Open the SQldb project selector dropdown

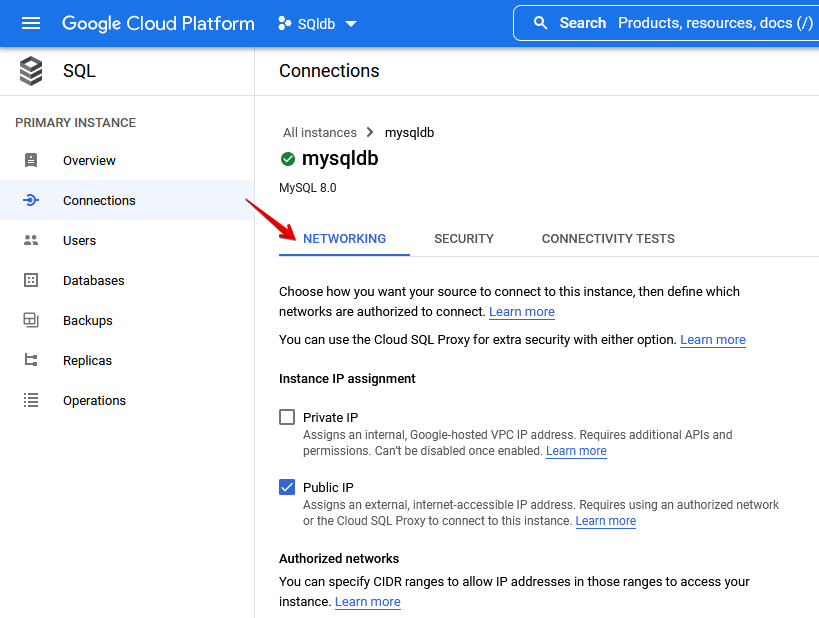tap(318, 24)
